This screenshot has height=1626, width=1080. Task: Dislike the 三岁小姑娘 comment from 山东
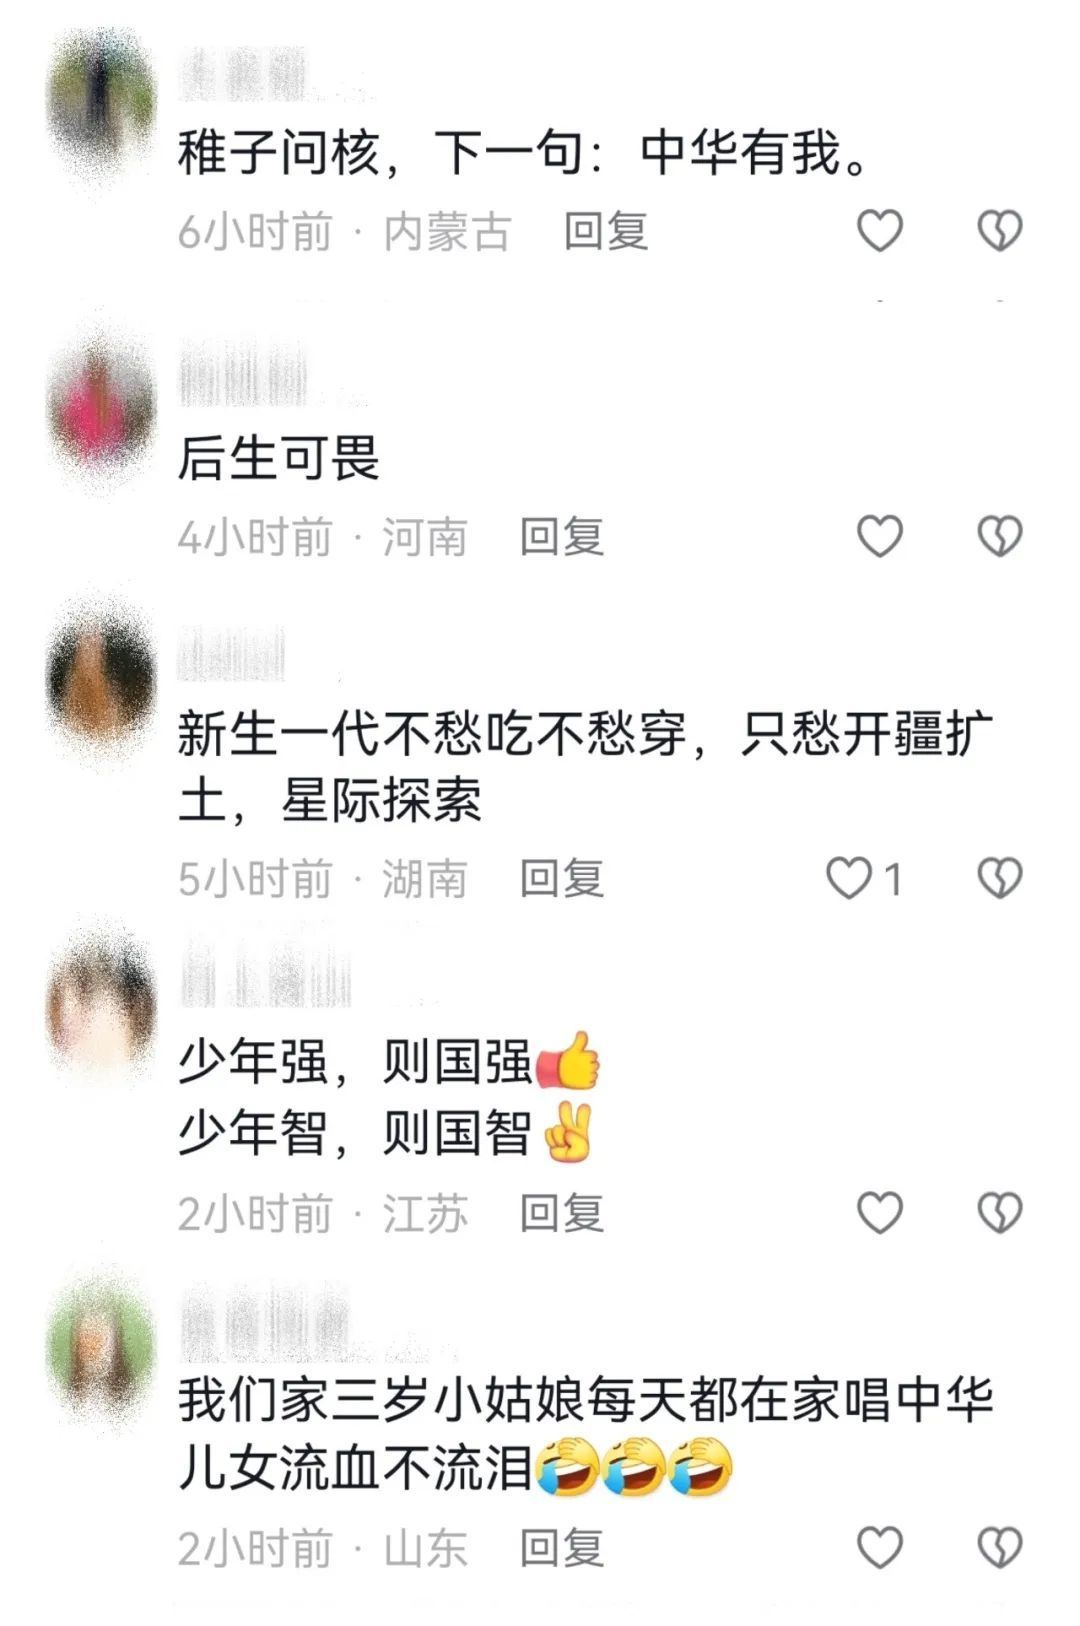click(999, 1548)
